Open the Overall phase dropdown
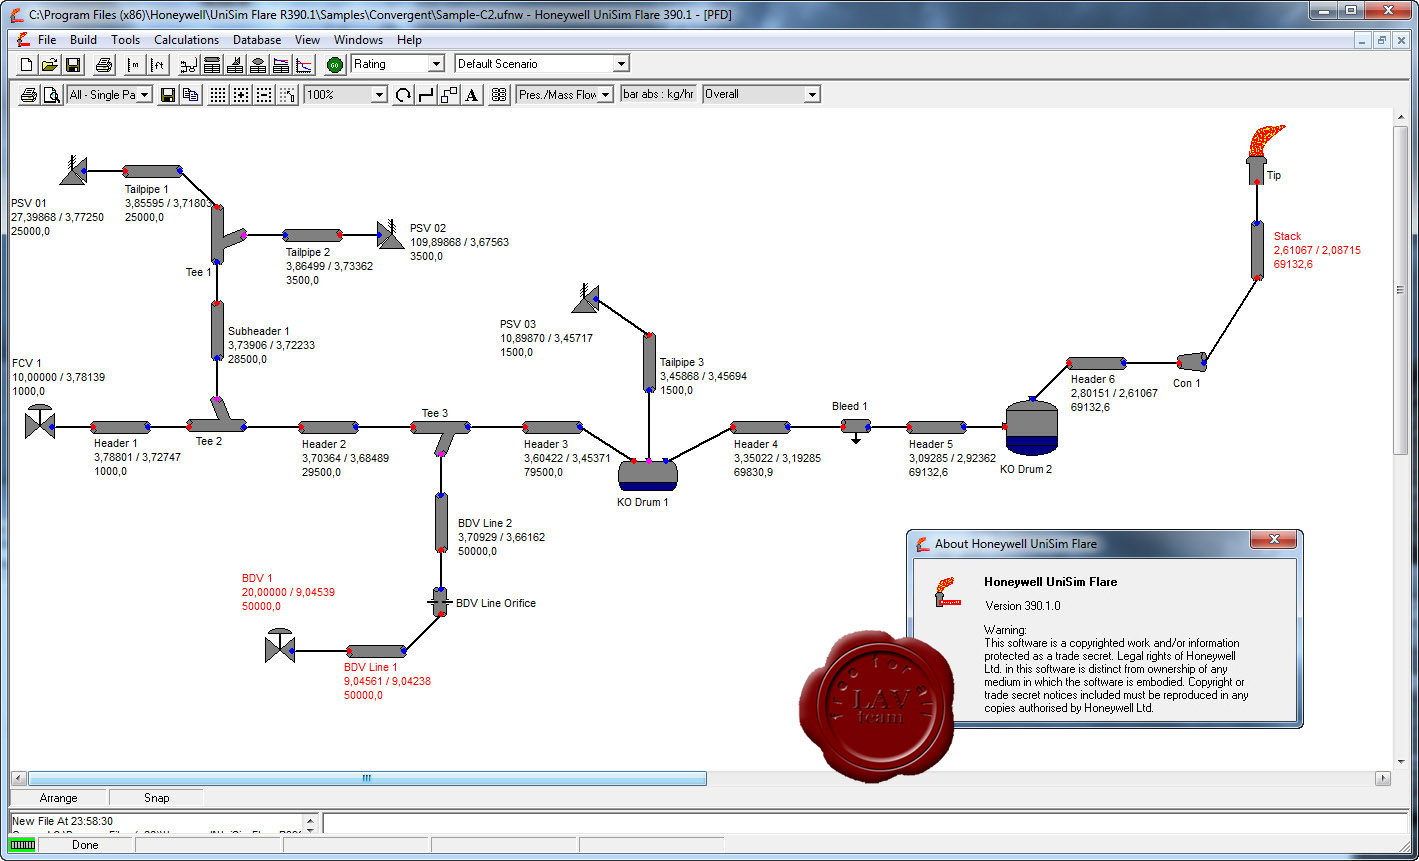 (811, 95)
